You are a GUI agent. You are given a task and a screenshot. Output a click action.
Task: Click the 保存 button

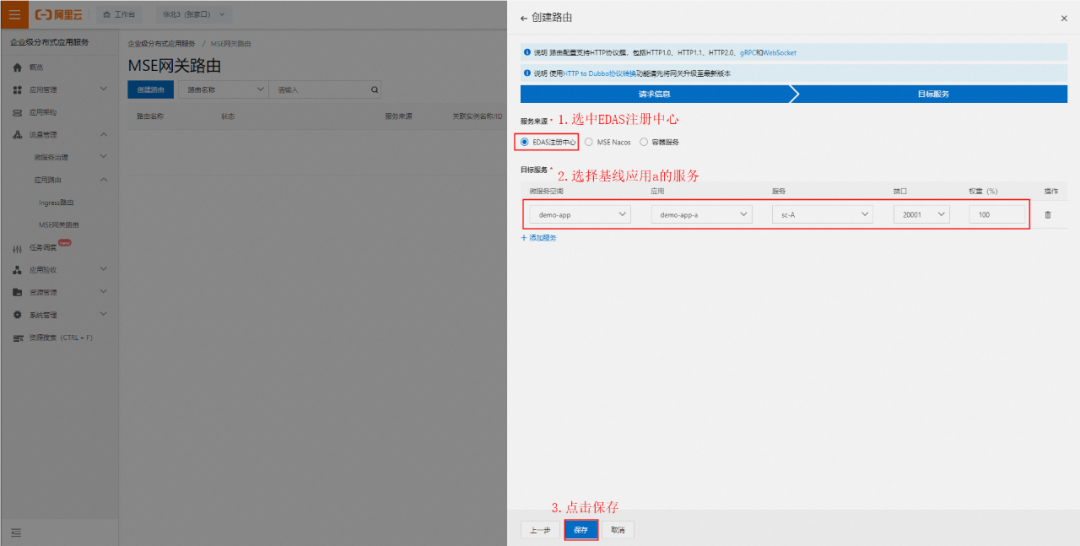[x=581, y=530]
